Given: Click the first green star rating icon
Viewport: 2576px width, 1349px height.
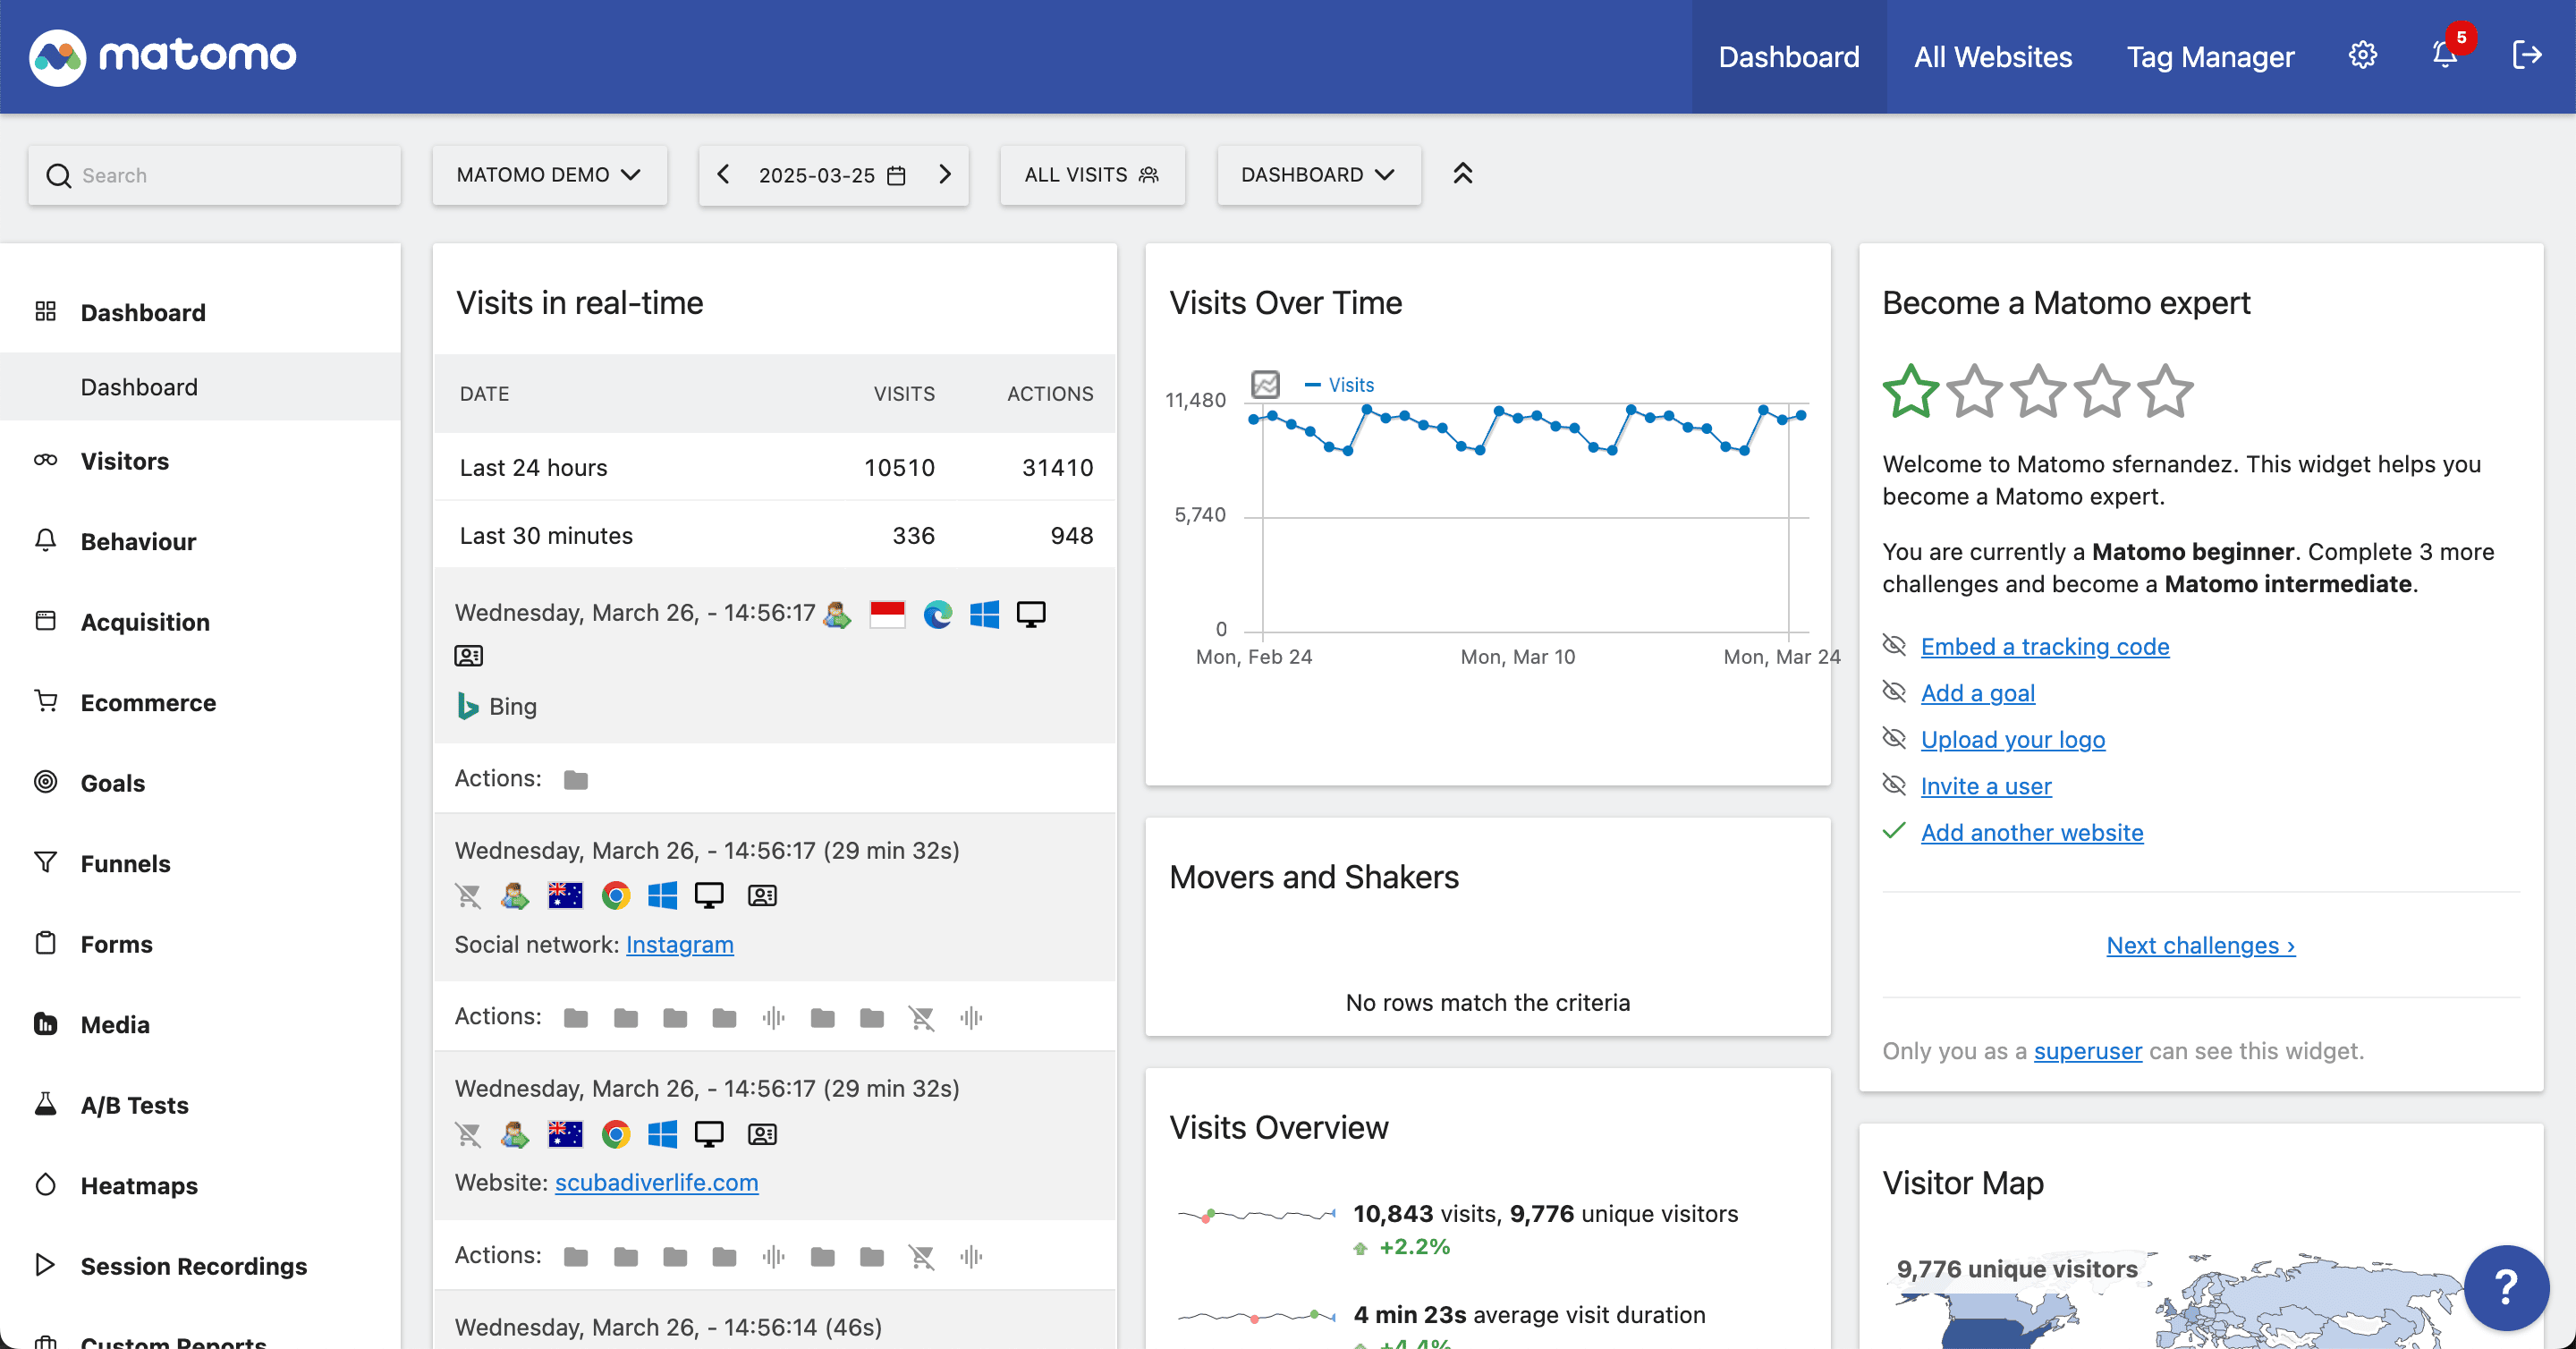Looking at the screenshot, I should point(1911,391).
